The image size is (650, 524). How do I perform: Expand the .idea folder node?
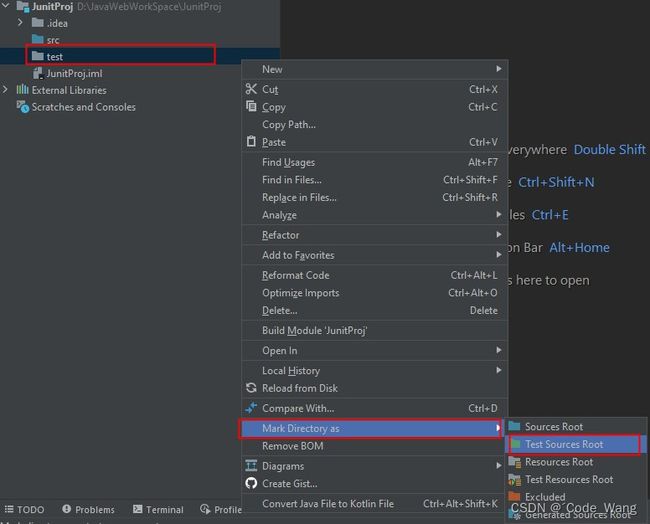[x=20, y=22]
